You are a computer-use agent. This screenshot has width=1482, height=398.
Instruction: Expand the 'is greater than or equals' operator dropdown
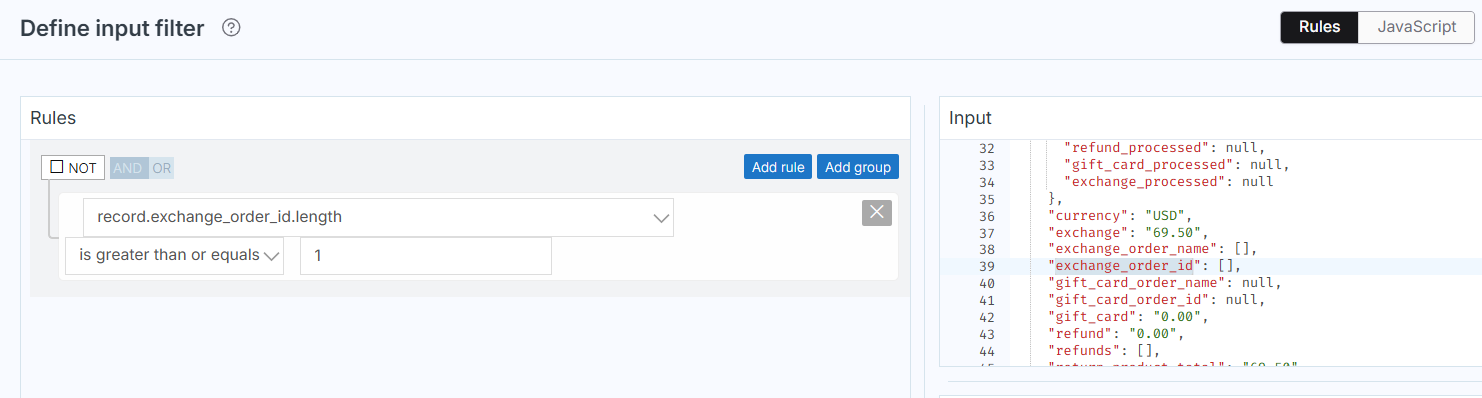pos(174,255)
